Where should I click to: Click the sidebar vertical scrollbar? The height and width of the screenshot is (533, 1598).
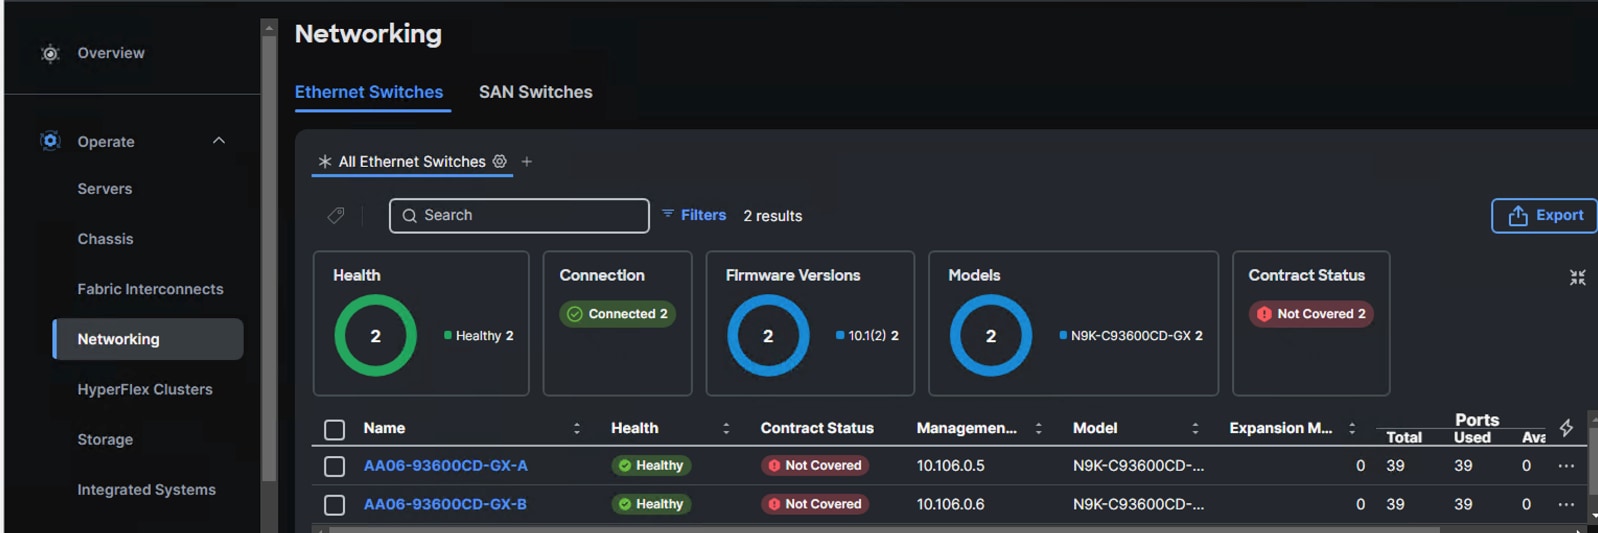269,258
